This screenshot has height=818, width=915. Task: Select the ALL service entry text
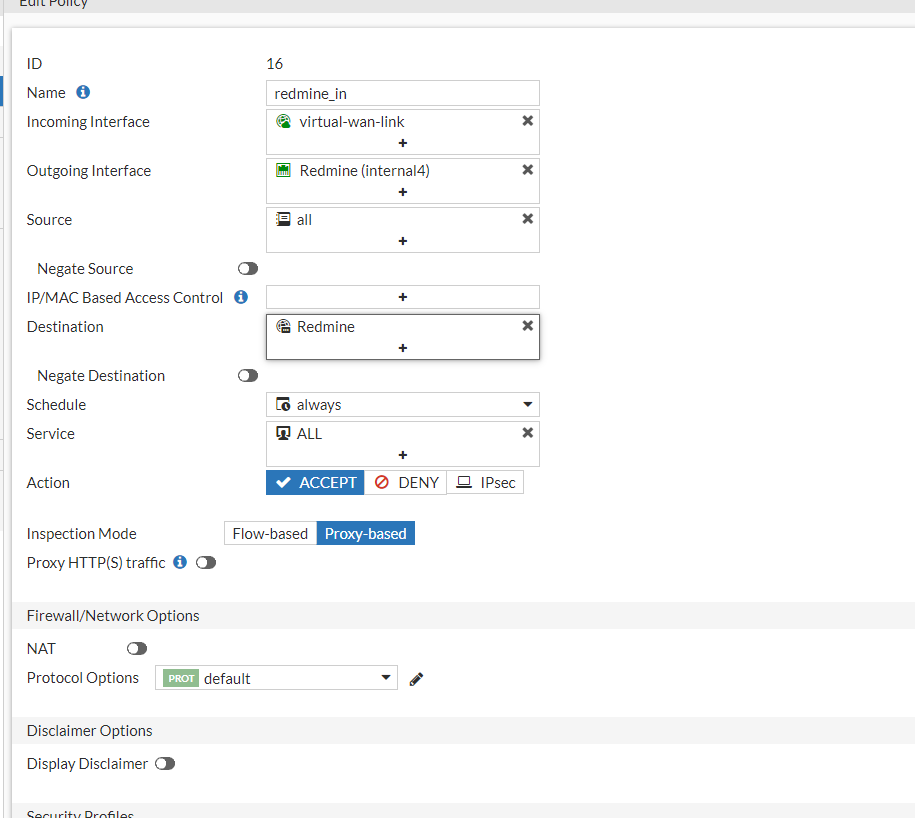coord(309,434)
